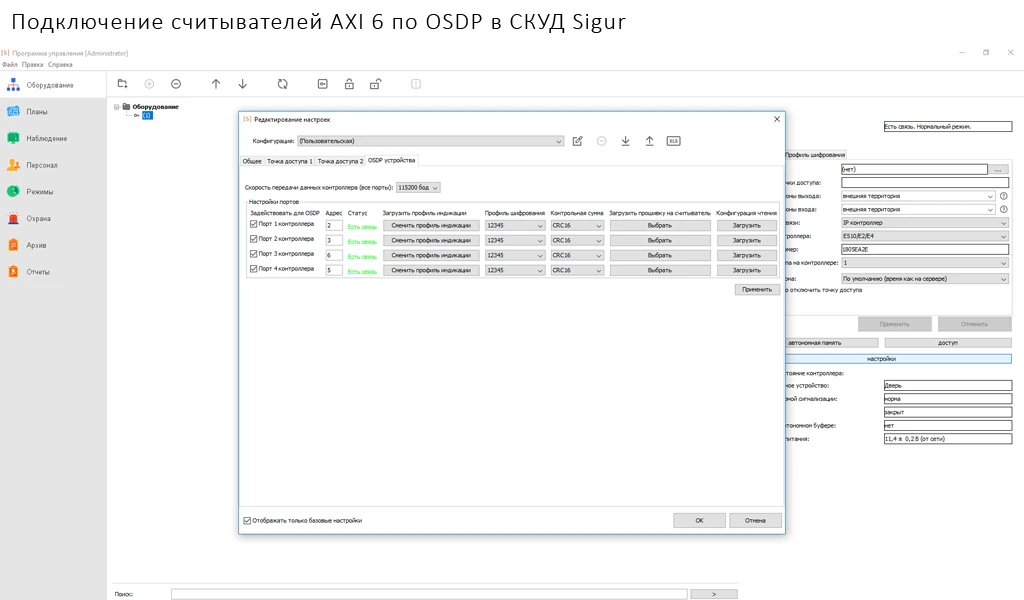
Task: Click the XLS export icon
Action: pos(673,141)
